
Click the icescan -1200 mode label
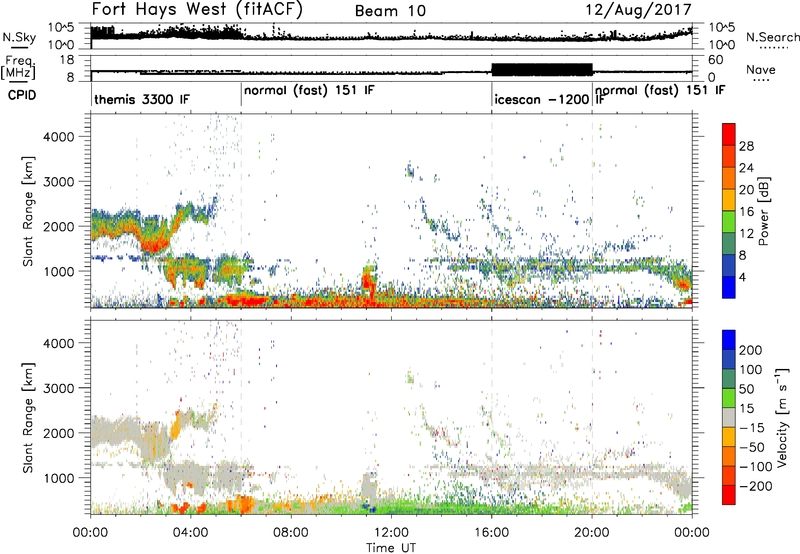(542, 99)
